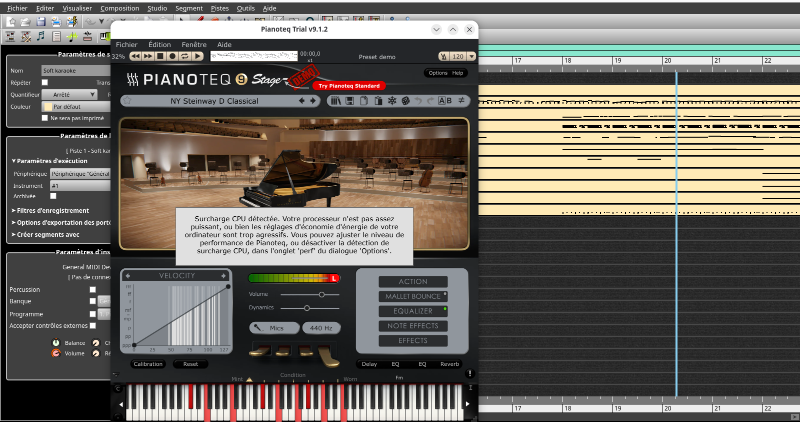Click the dice random preset icon
This screenshot has width=800, height=422.
pyautogui.click(x=405, y=101)
